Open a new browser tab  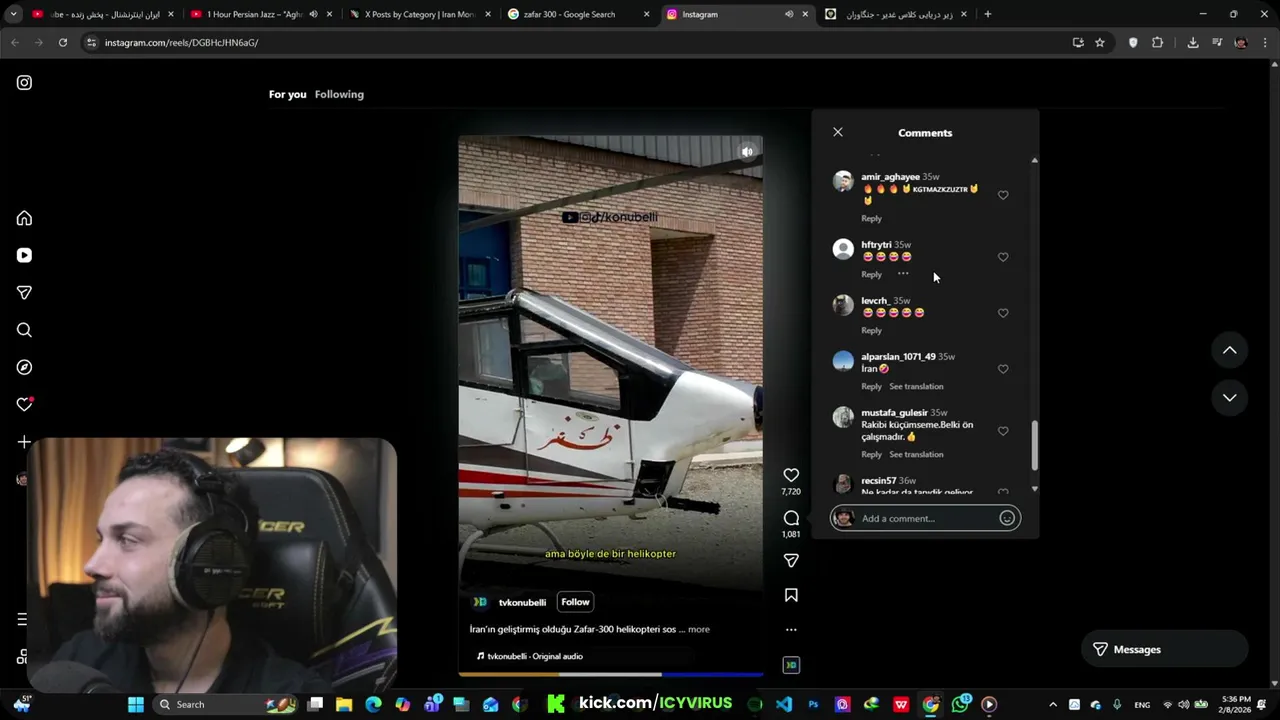pyautogui.click(x=987, y=14)
